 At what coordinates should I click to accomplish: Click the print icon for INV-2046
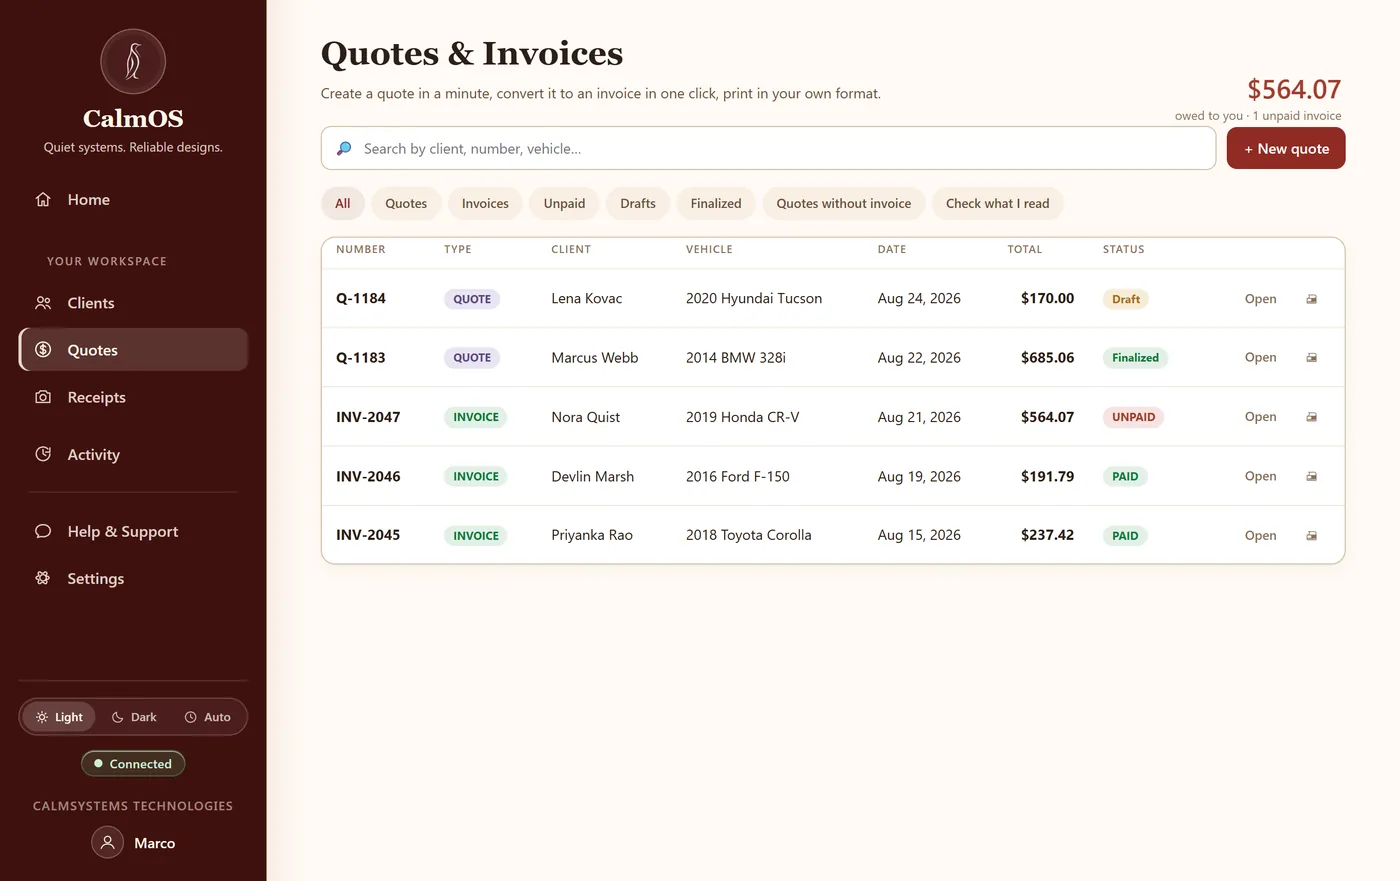point(1311,476)
